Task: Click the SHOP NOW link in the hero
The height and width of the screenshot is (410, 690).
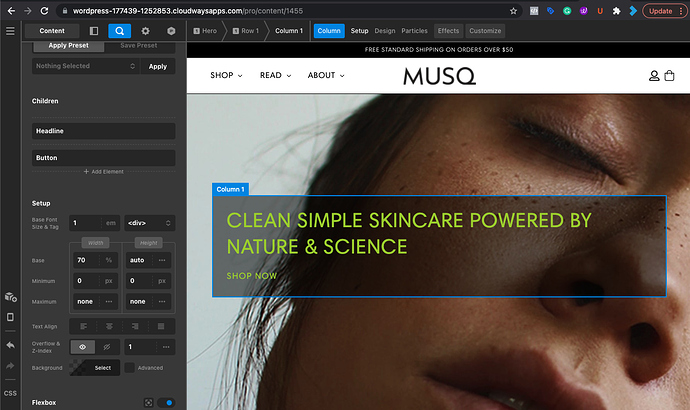Action: click(x=252, y=276)
